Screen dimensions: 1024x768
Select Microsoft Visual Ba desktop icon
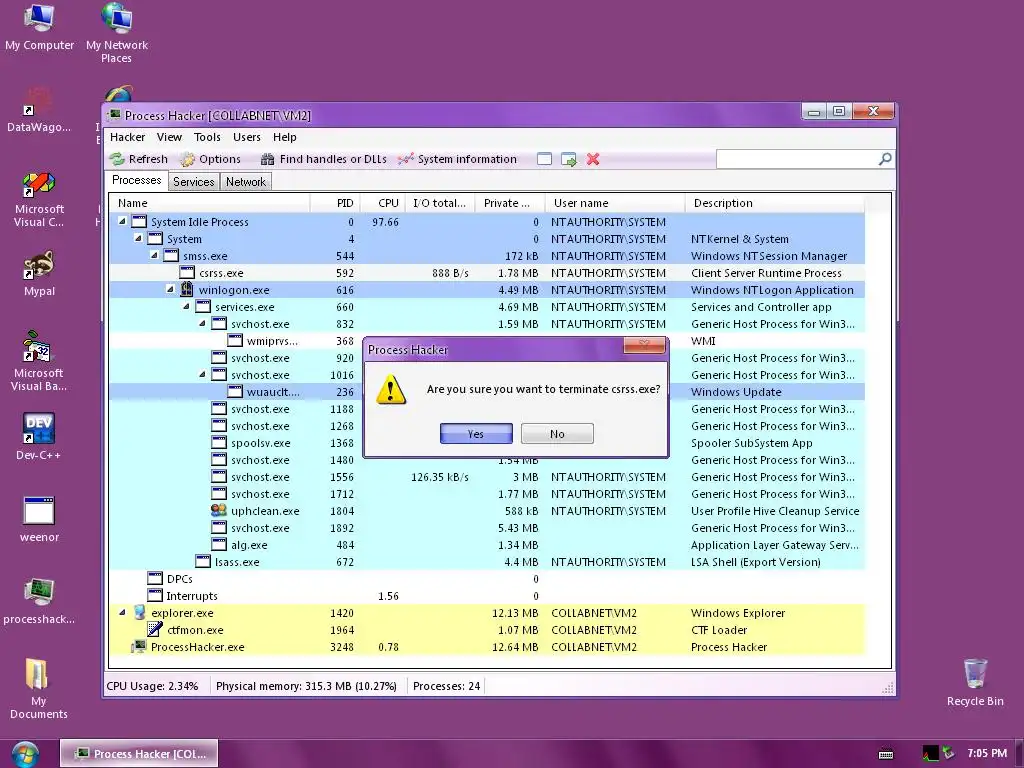pyautogui.click(x=39, y=361)
